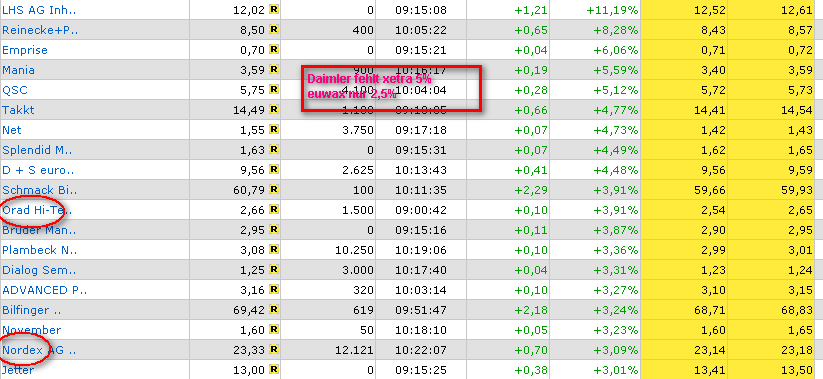This screenshot has height=379, width=823.
Task: Click the R icon in the ADVANCED P.. row
Action: 273,290
